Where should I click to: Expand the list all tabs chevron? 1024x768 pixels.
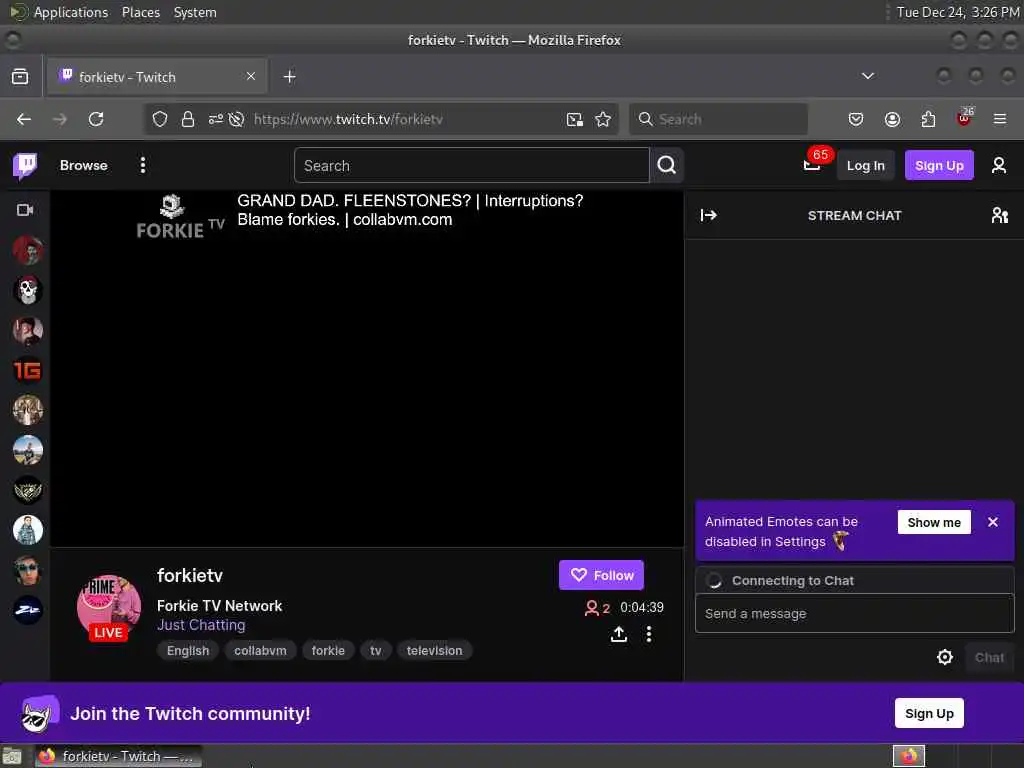click(x=867, y=76)
